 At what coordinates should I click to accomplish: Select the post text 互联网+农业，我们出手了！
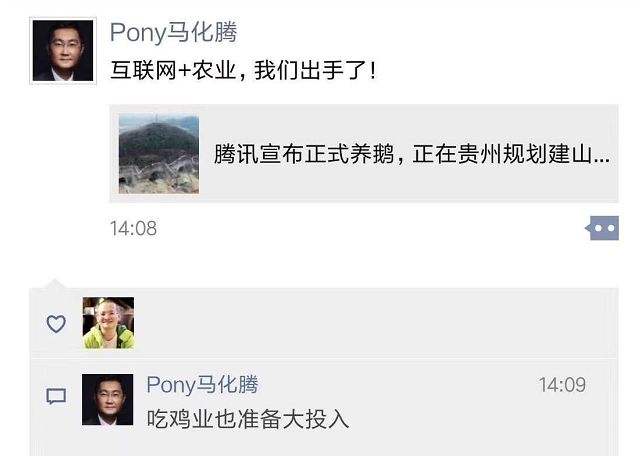pos(244,71)
